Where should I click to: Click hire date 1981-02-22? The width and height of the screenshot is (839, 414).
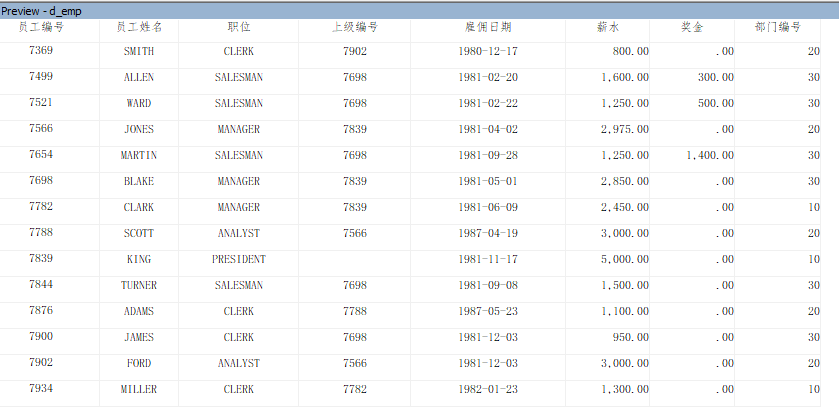click(488, 103)
